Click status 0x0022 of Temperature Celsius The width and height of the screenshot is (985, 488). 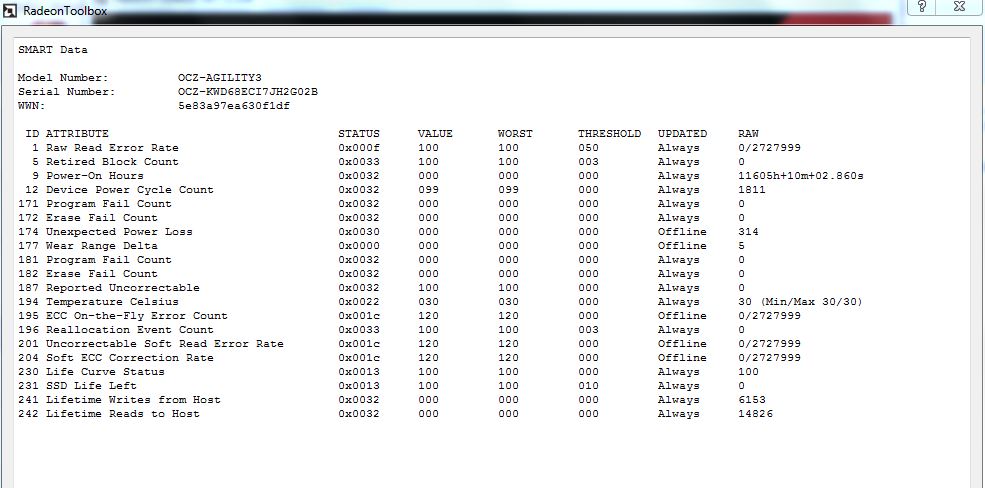coord(359,301)
